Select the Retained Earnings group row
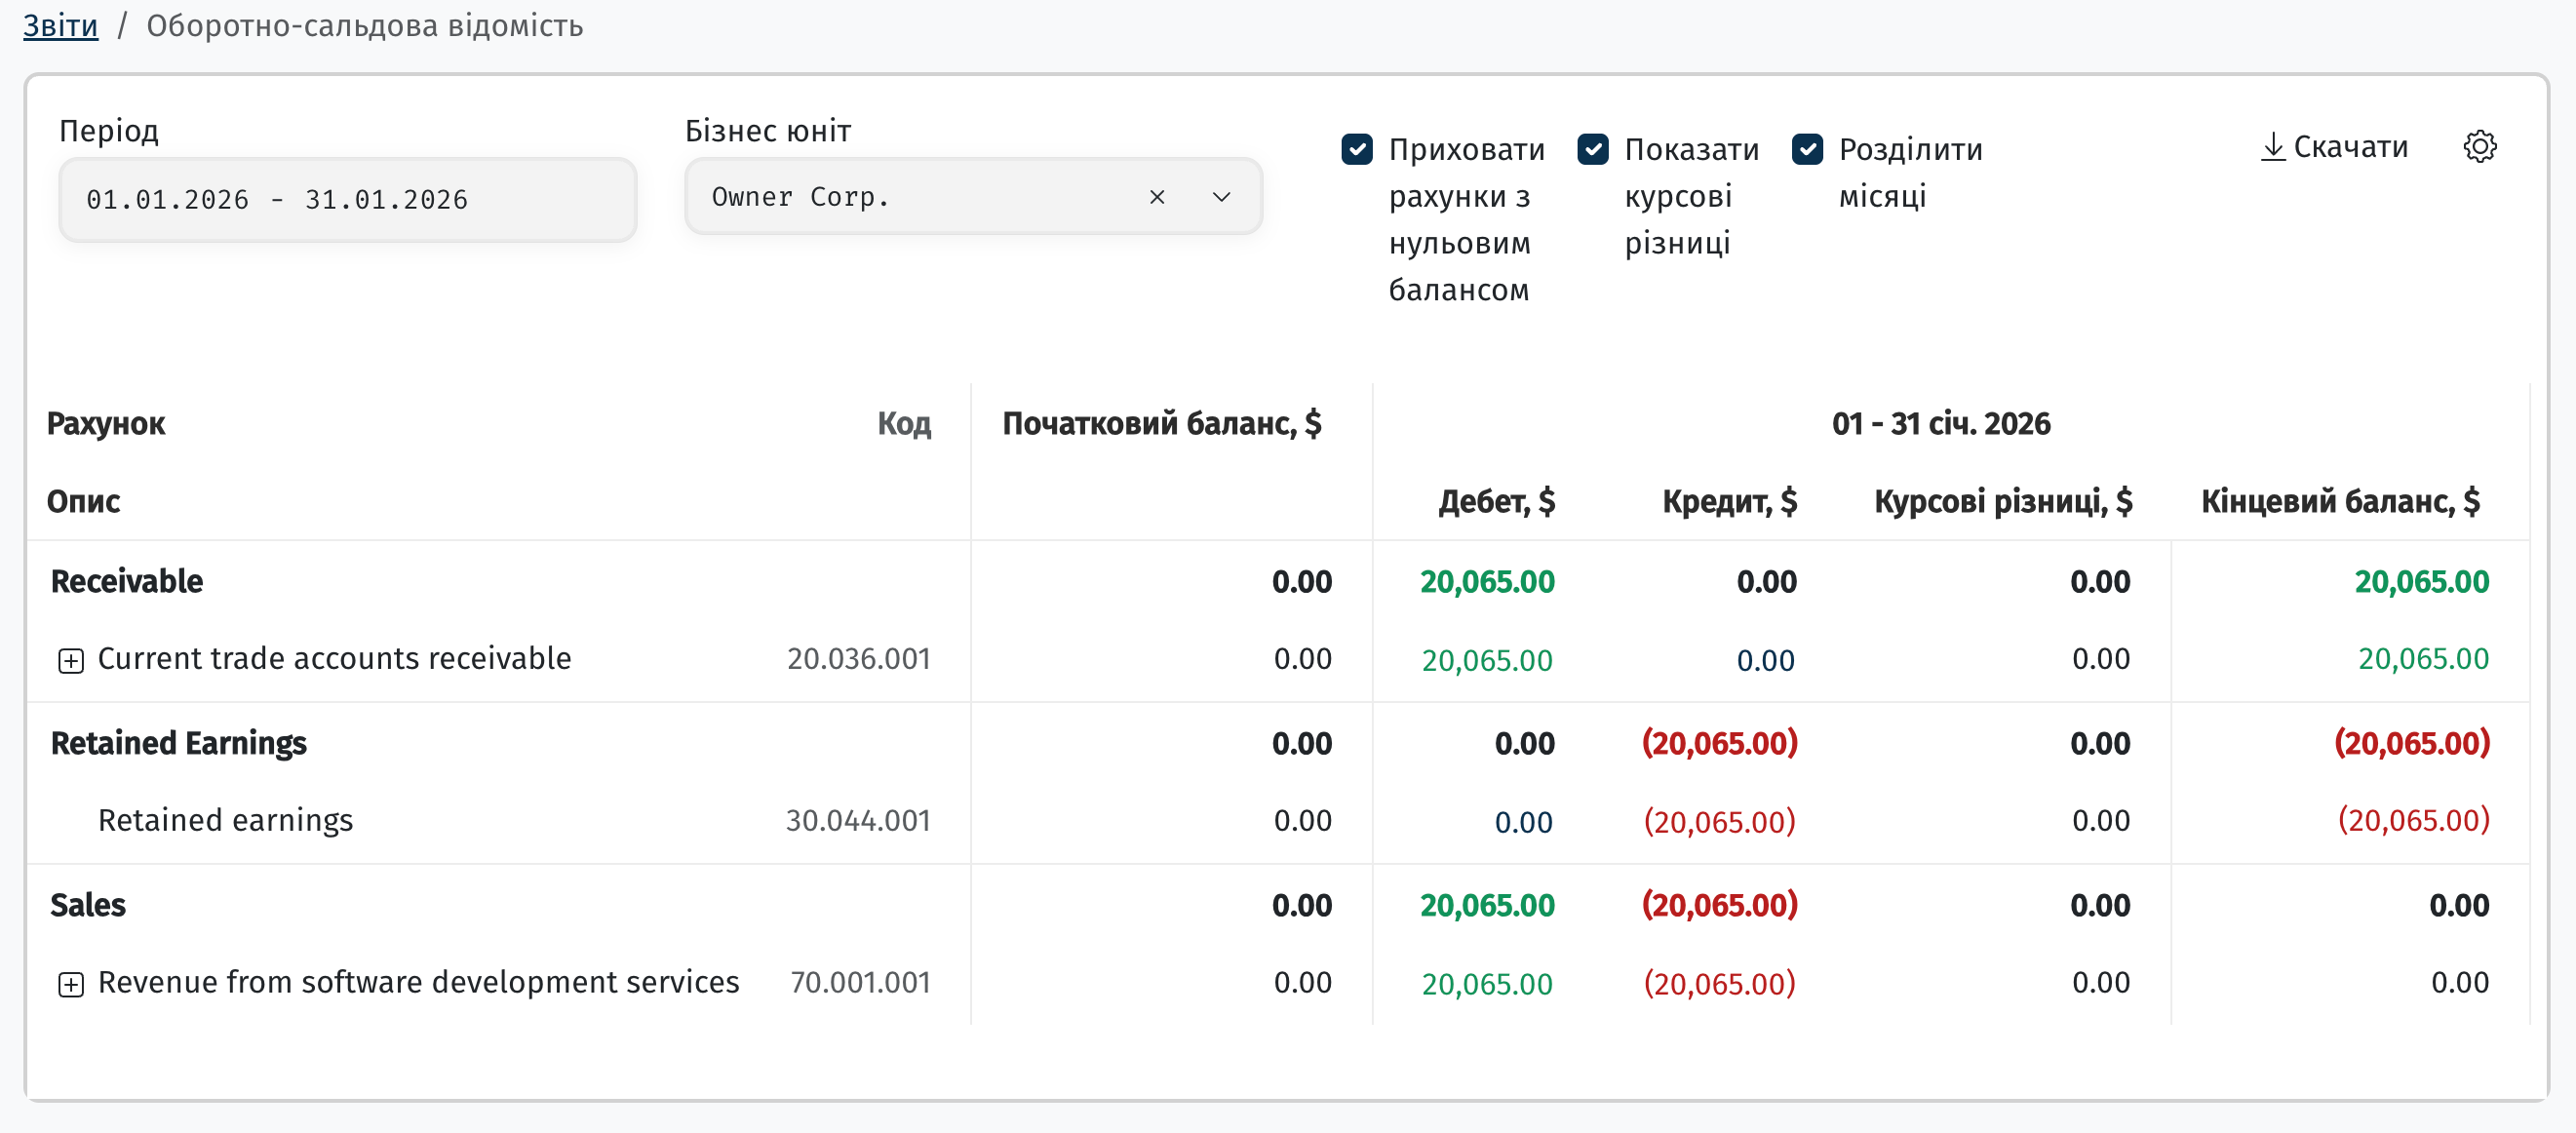Screen dimensions: 2576x1133 [1277, 743]
